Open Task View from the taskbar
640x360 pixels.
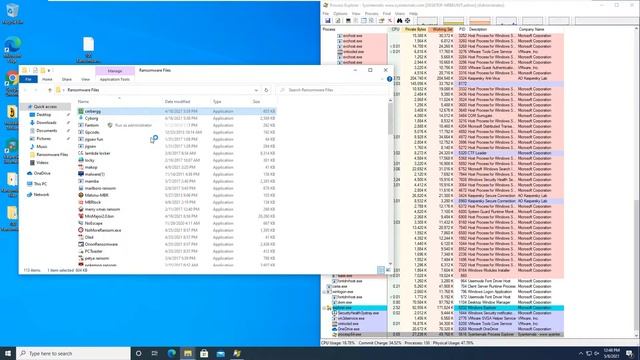pos(155,353)
